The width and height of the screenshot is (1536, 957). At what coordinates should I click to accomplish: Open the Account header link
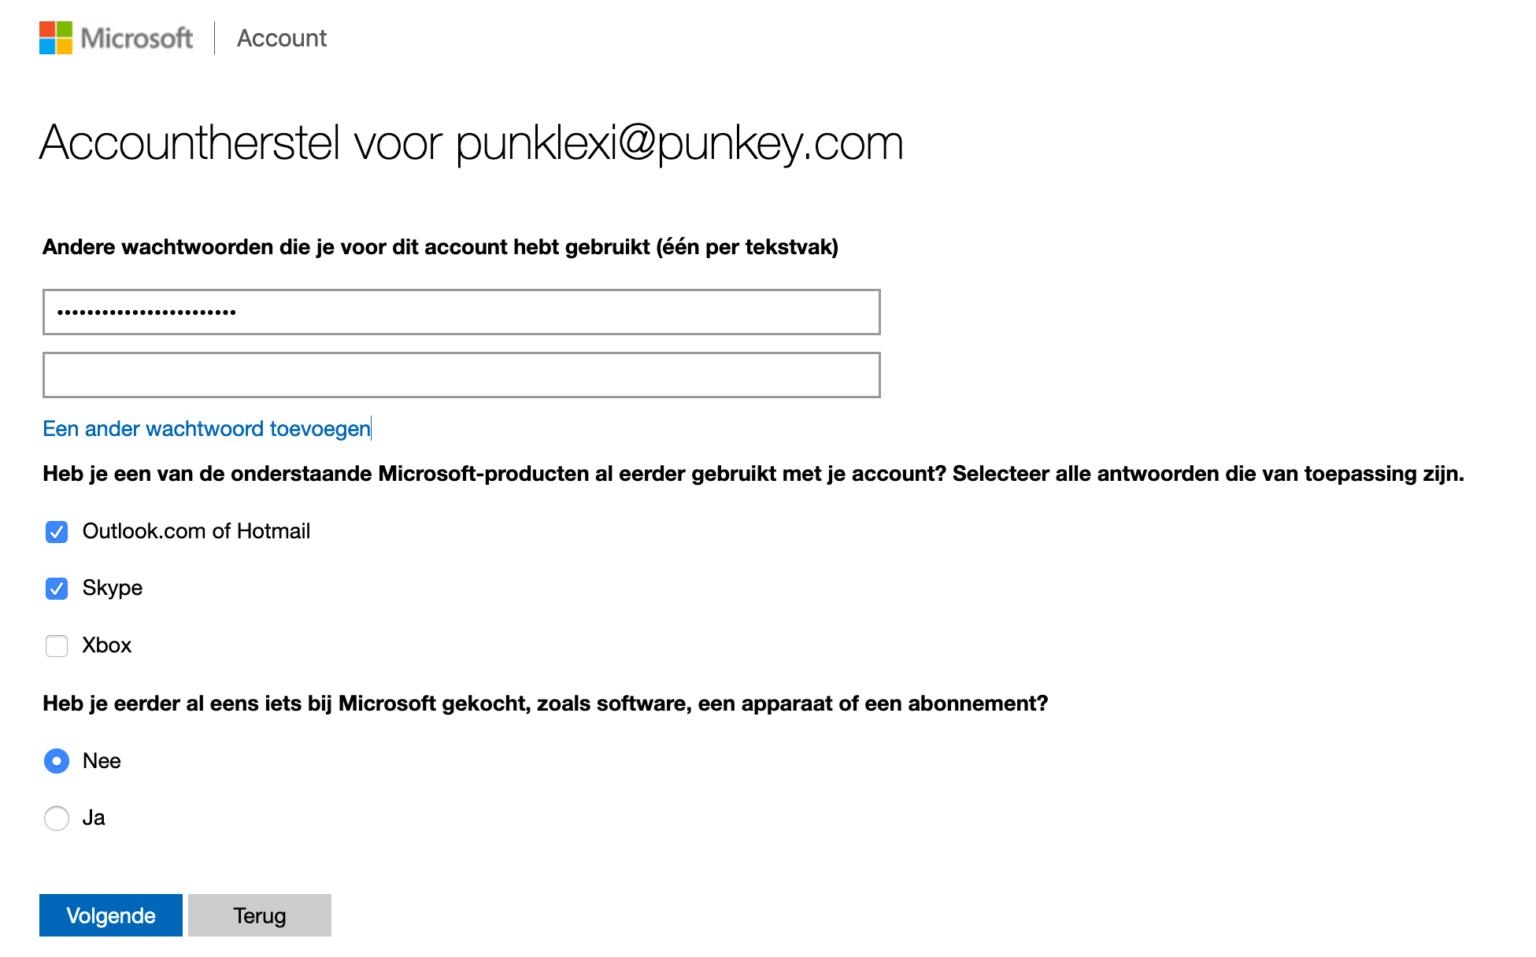coord(282,38)
